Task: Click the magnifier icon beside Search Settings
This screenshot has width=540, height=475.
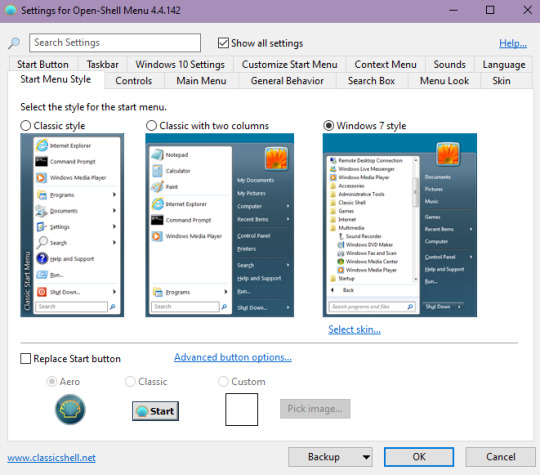Action: click(x=14, y=43)
